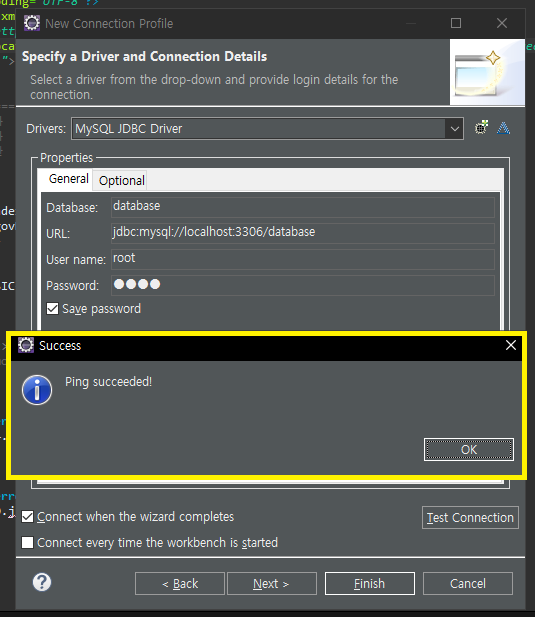535x617 pixels.
Task: Click the Test Connection button
Action: 470,517
